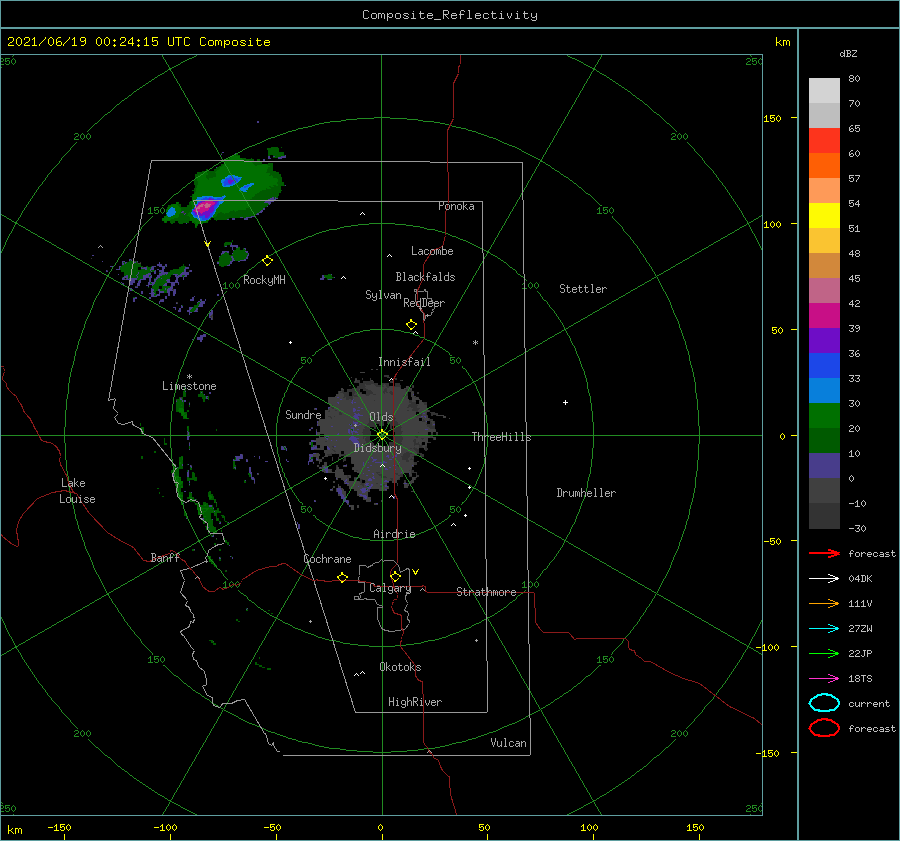
Task: Click the ThreeHills city label
Action: click(x=502, y=437)
